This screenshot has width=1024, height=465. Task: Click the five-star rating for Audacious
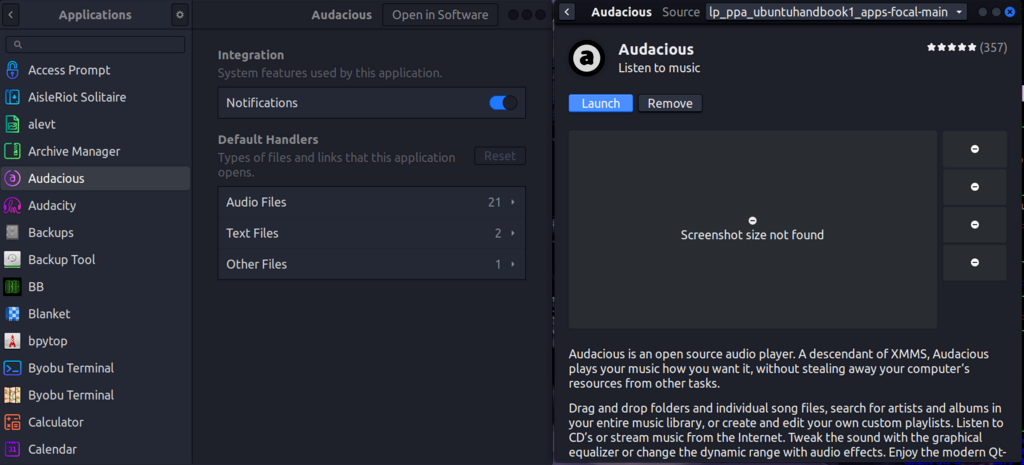click(x=952, y=48)
